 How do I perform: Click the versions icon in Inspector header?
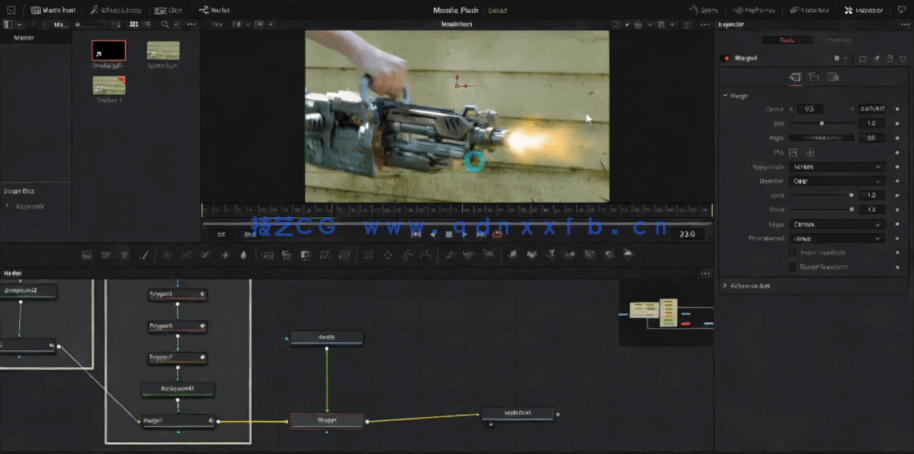[863, 58]
